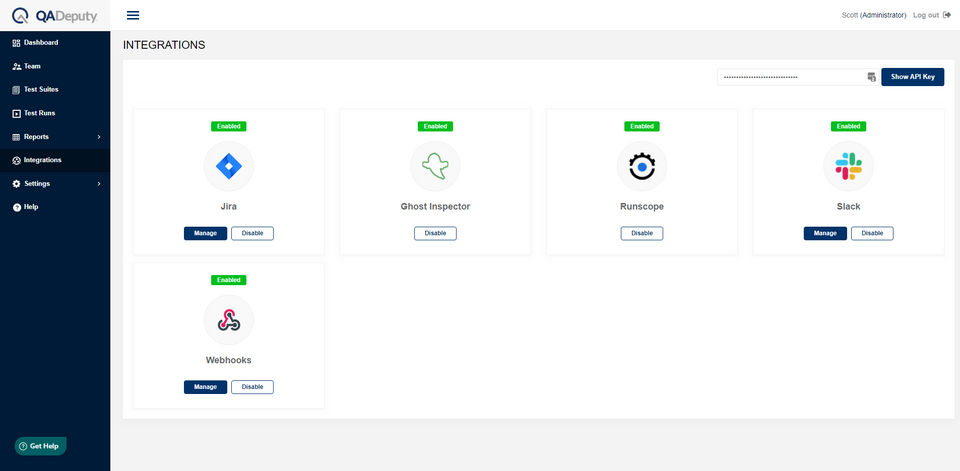Viewport: 960px width, 471px height.
Task: Open the Test Suites menu item
Action: pos(55,90)
